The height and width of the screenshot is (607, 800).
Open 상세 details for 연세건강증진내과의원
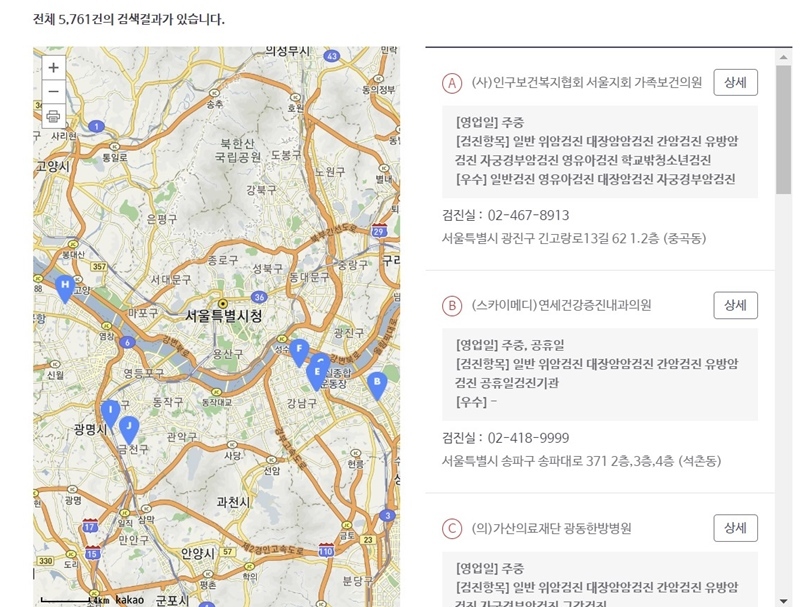[x=736, y=305]
